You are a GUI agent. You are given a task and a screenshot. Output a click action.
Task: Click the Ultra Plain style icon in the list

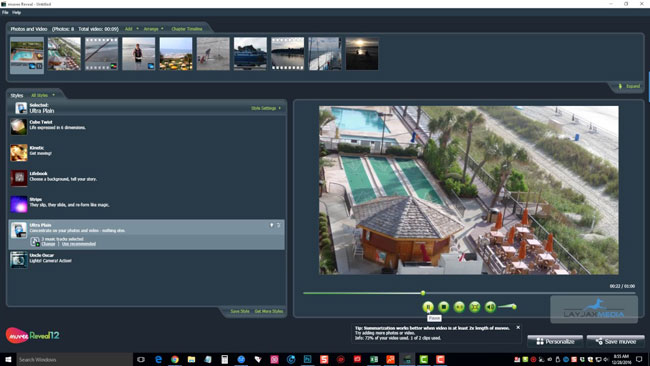(19, 230)
